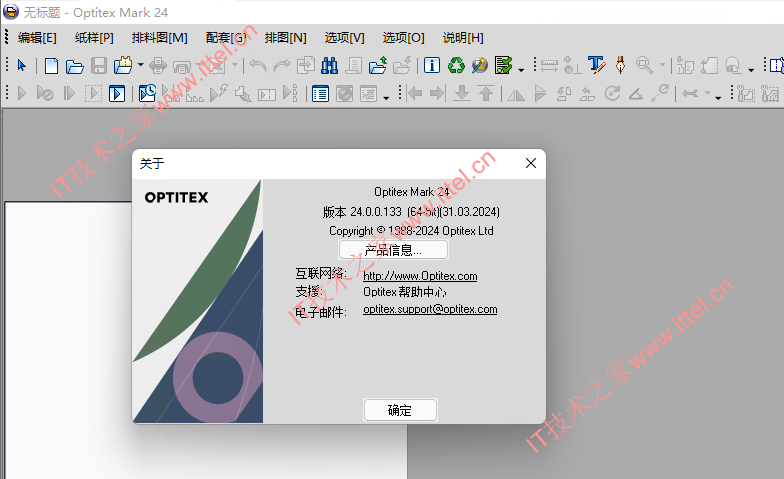This screenshot has width=784, height=479.
Task: Click the plotter icon next to printer
Action: (x=182, y=66)
